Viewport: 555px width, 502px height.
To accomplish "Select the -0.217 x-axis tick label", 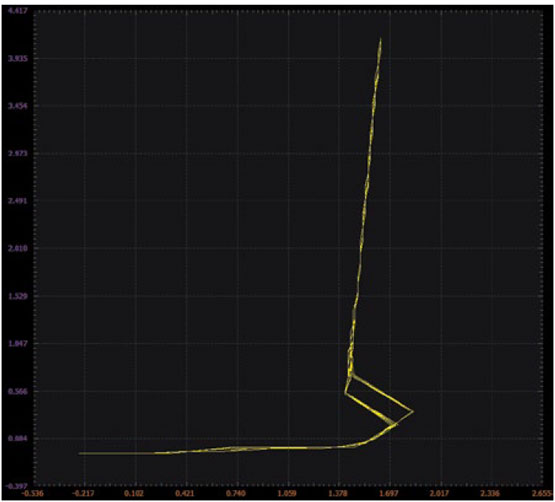I will [x=85, y=494].
